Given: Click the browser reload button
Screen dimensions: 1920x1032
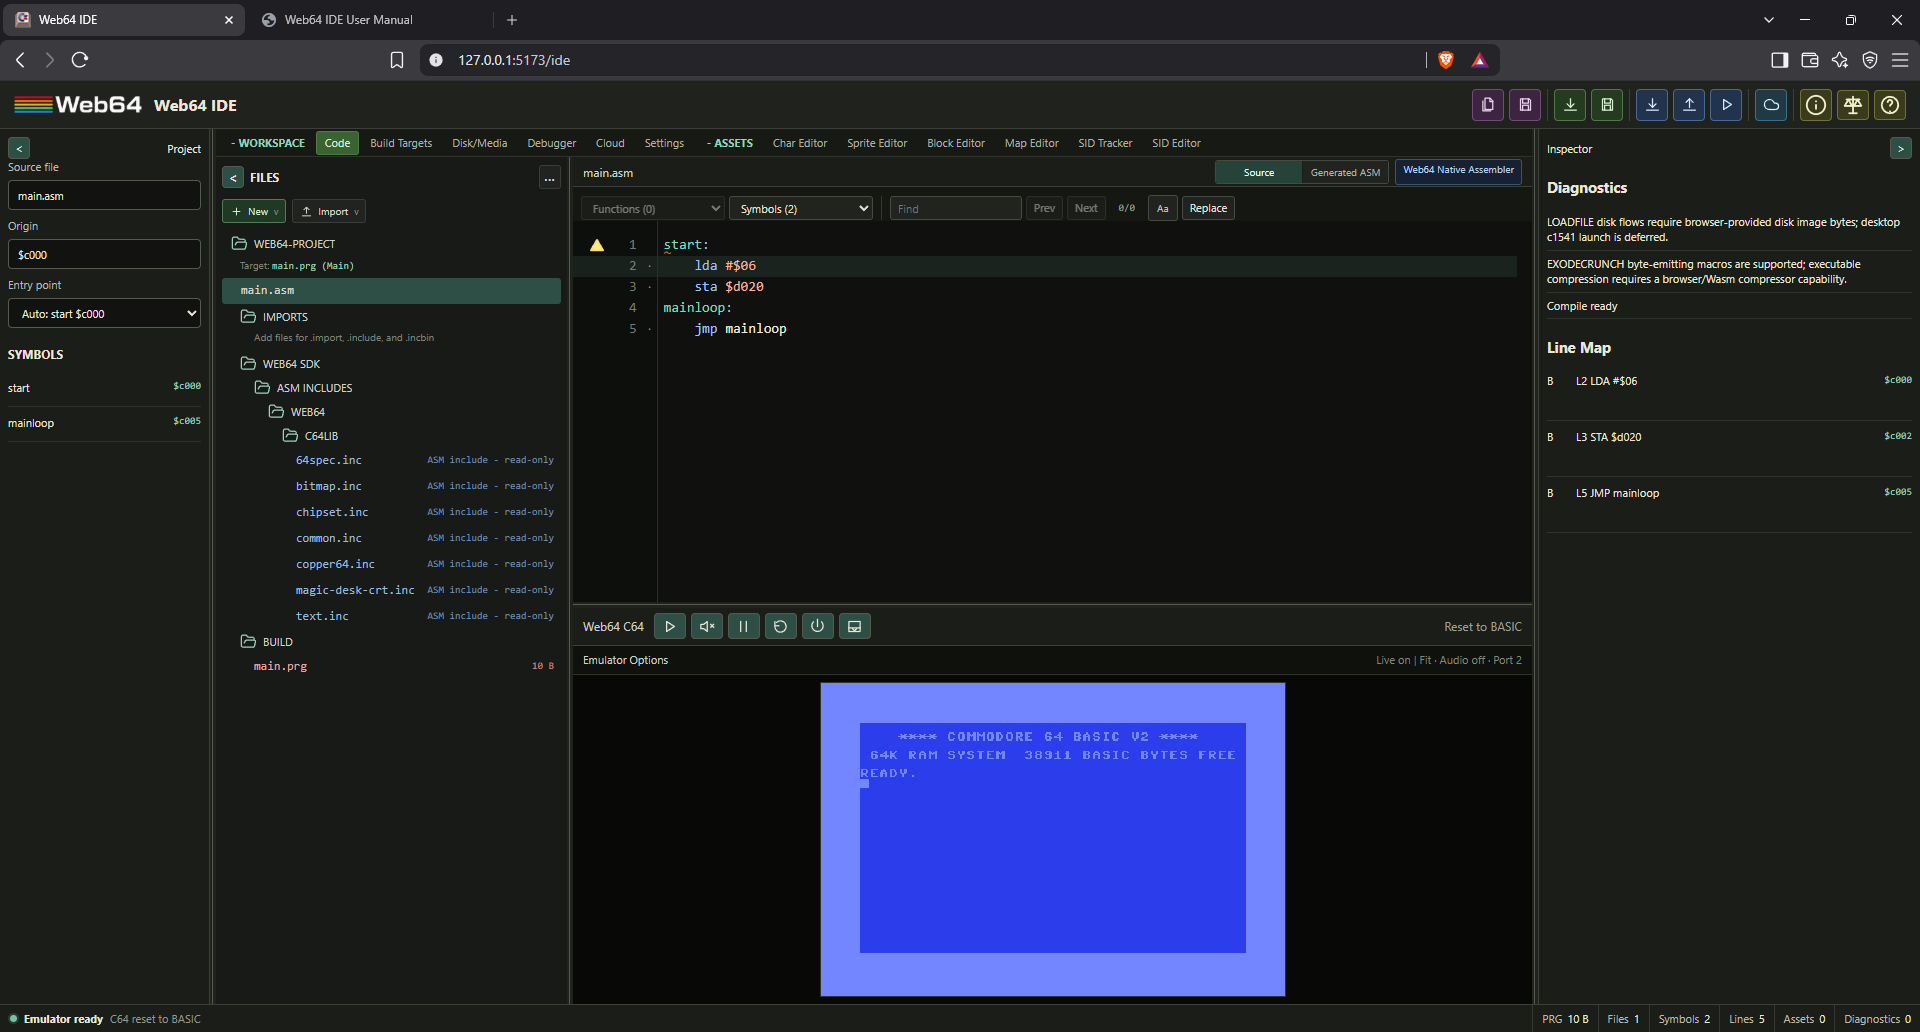Looking at the screenshot, I should (80, 60).
